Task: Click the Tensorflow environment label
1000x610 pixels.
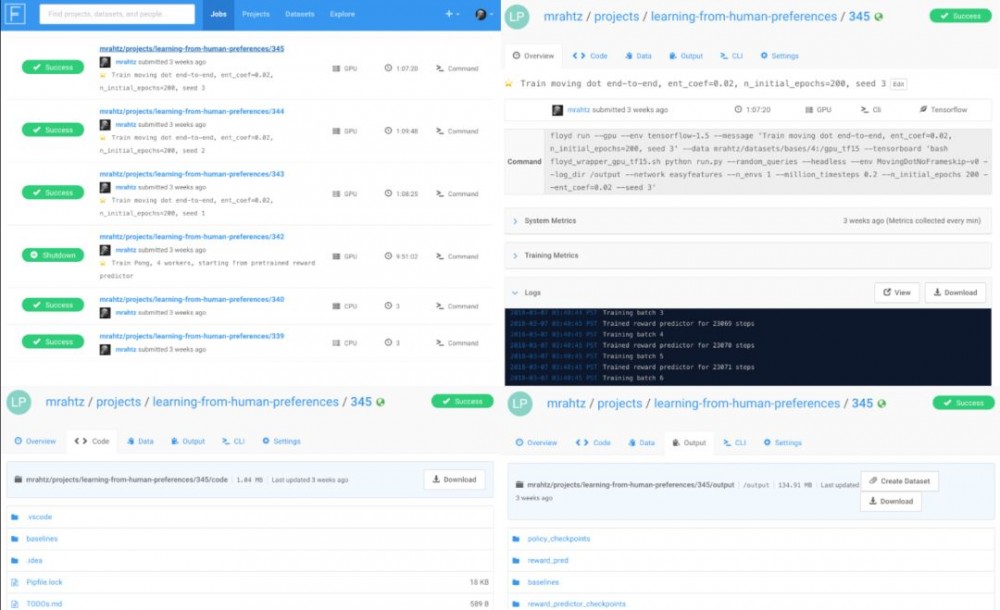Action: pos(943,110)
